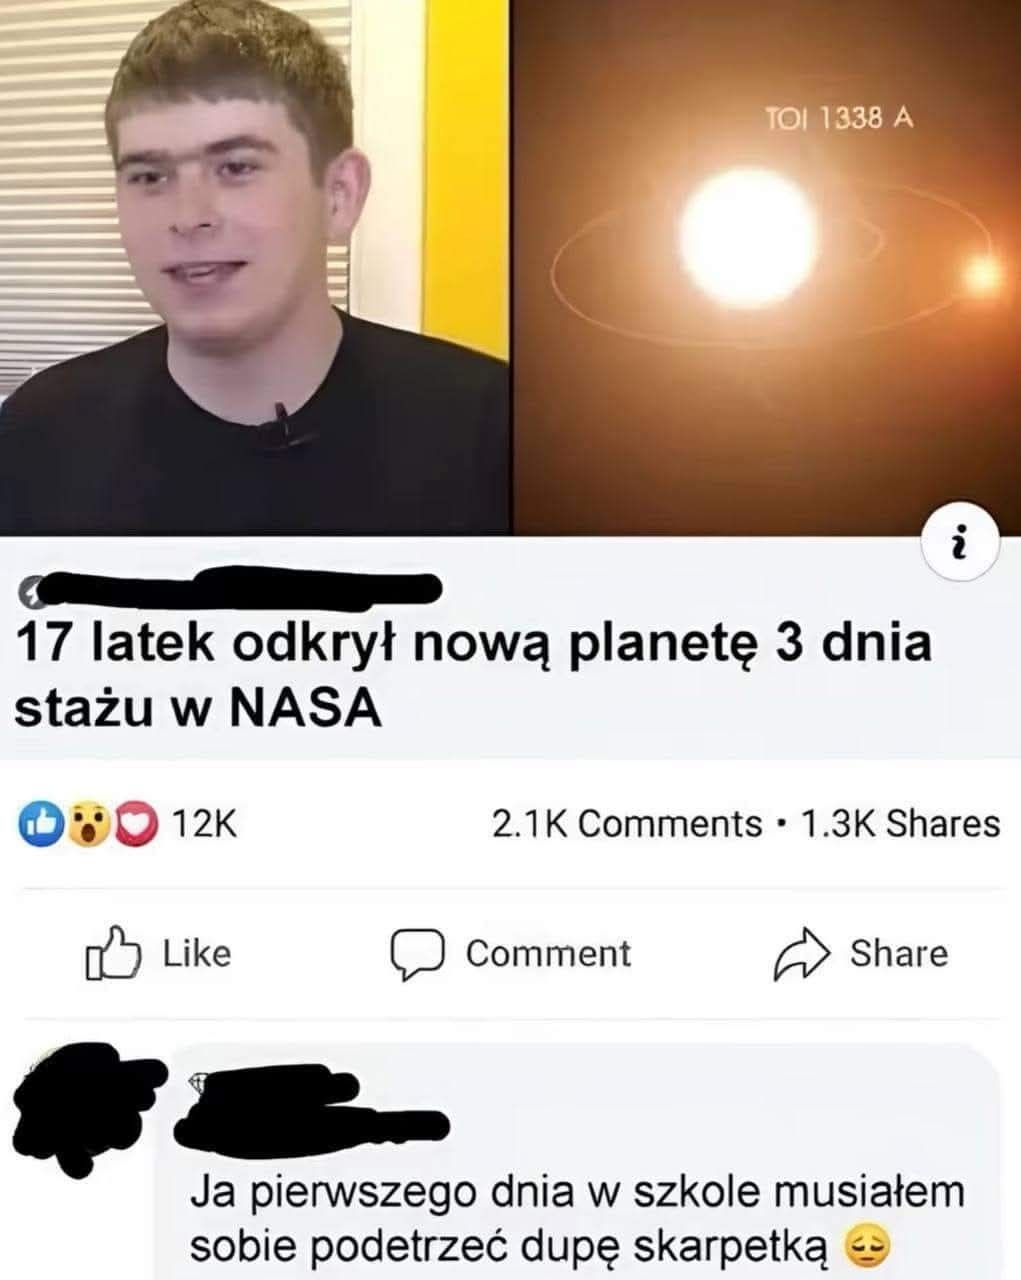Click the sad emoji in comment
The image size is (1021, 1280).
(x=864, y=1246)
